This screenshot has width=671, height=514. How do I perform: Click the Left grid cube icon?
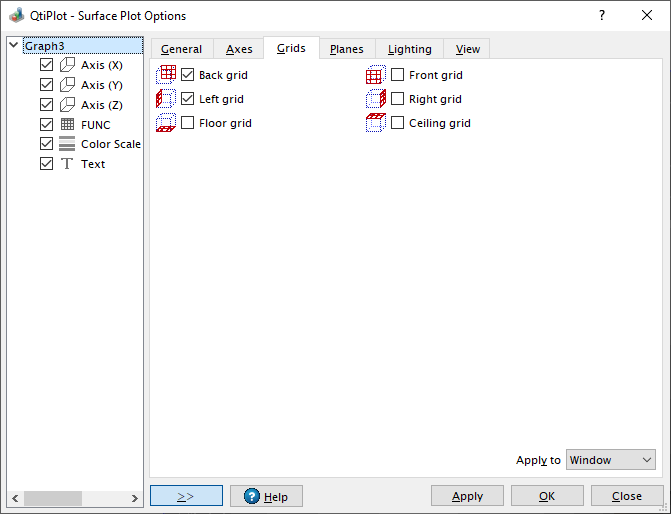(x=167, y=99)
